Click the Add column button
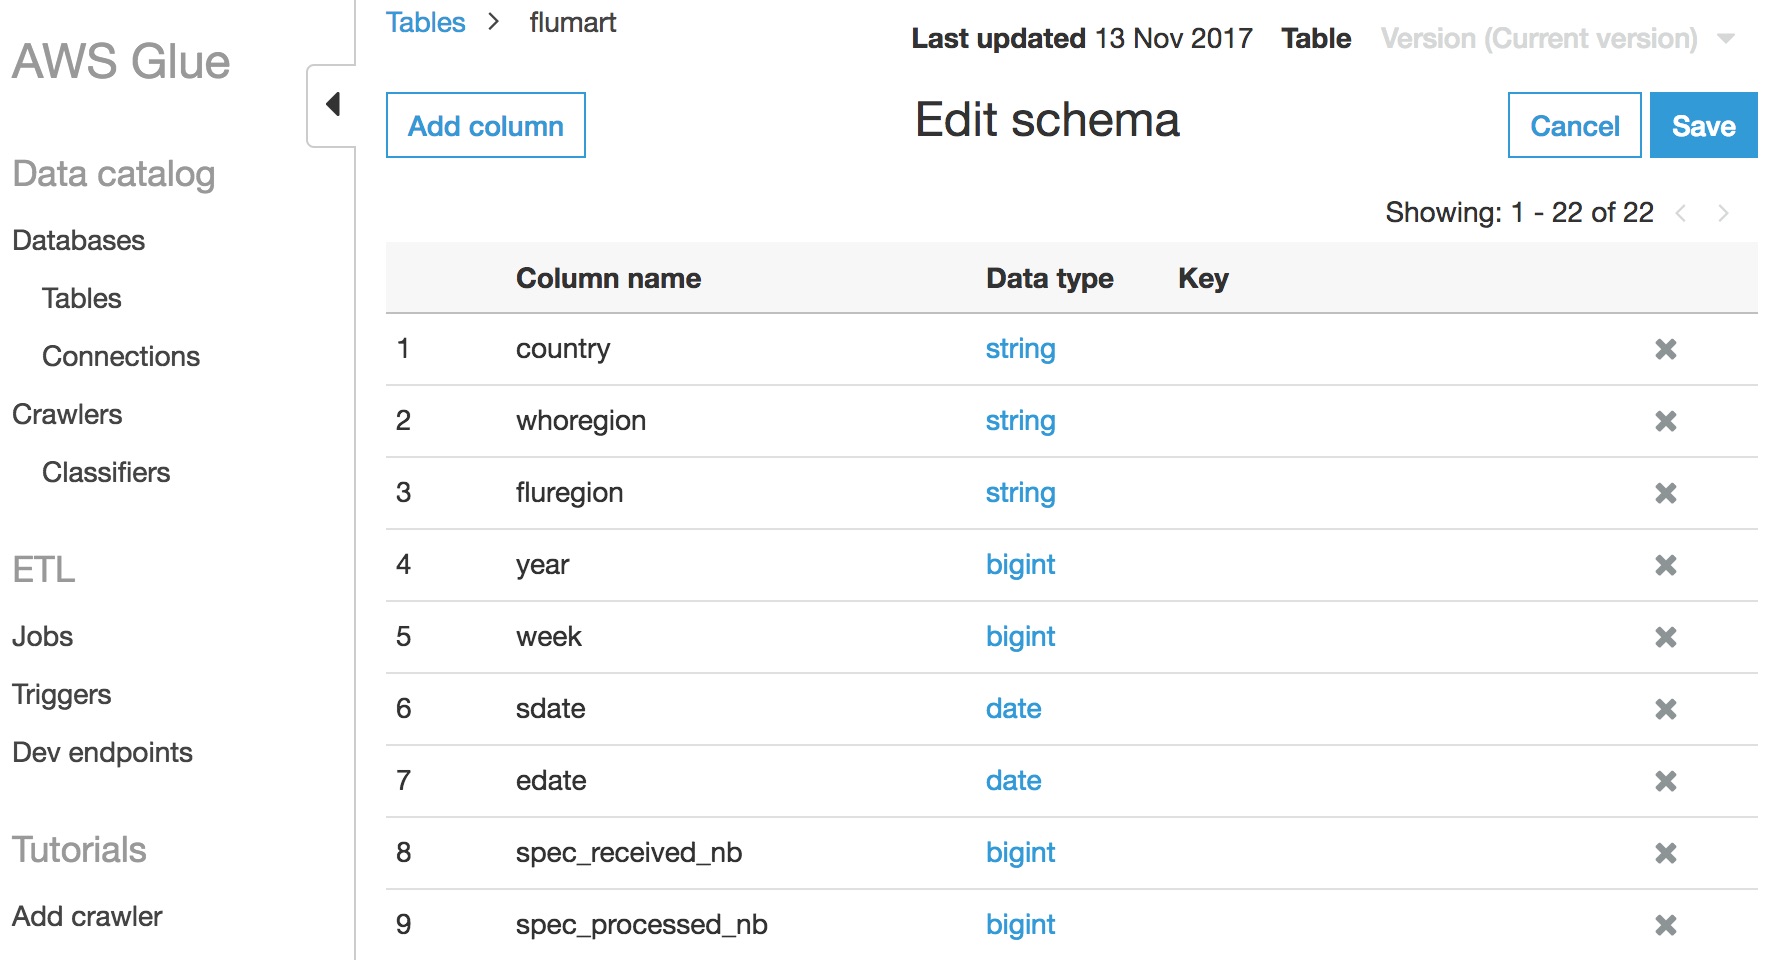Screen dimensions: 1768x960 (485, 125)
